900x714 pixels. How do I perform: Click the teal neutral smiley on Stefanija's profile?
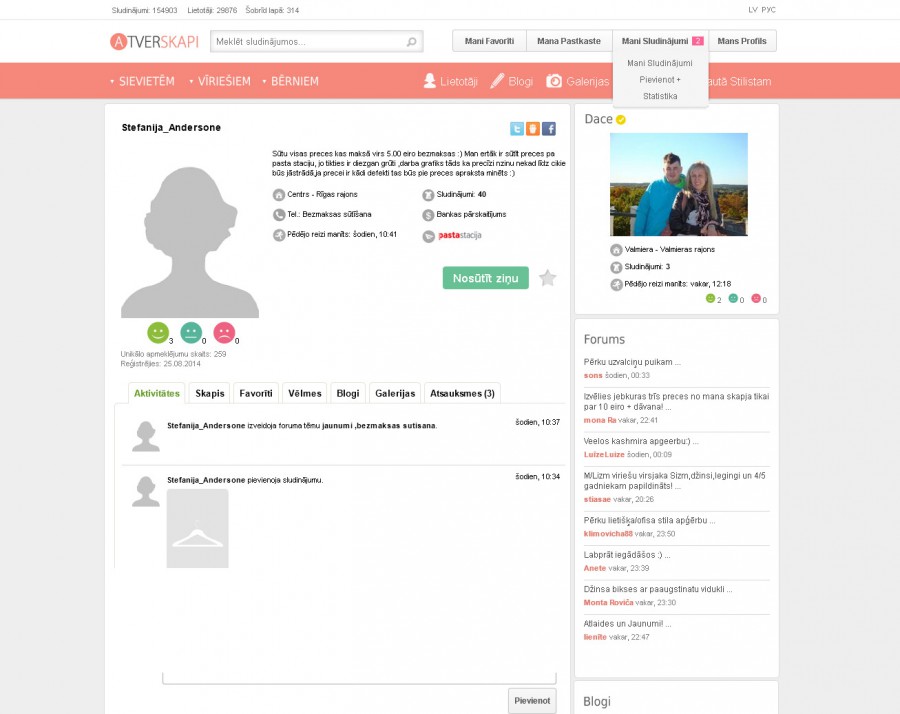pyautogui.click(x=191, y=332)
